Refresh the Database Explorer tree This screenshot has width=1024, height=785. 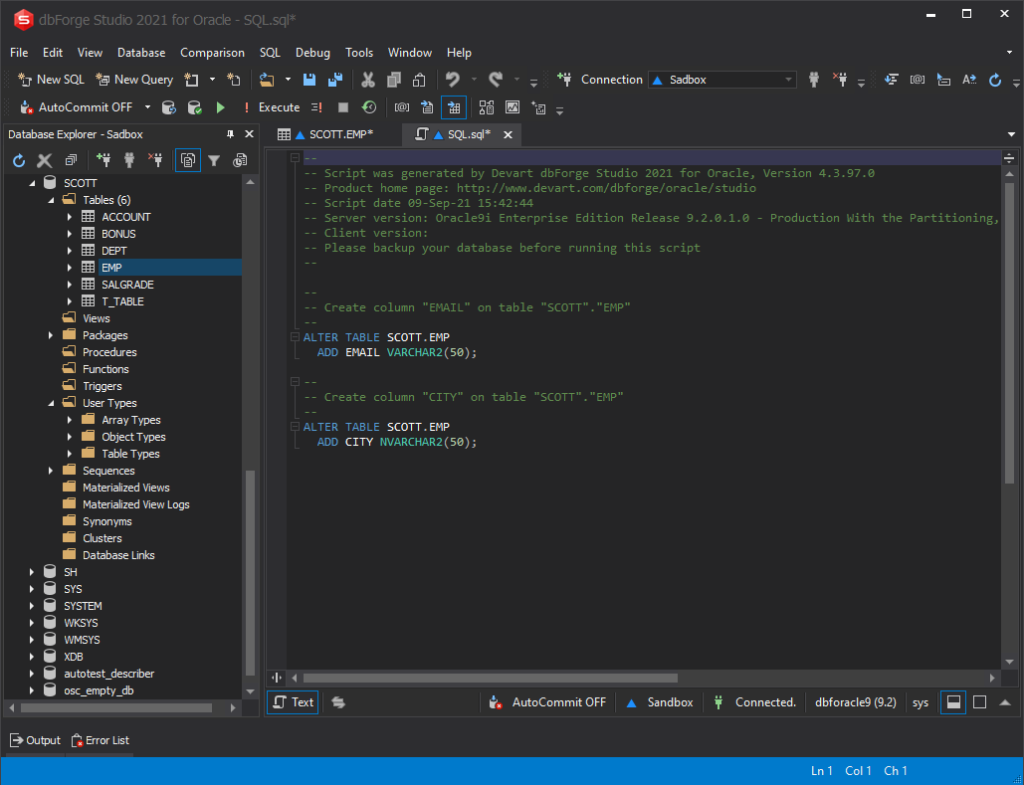tap(18, 160)
